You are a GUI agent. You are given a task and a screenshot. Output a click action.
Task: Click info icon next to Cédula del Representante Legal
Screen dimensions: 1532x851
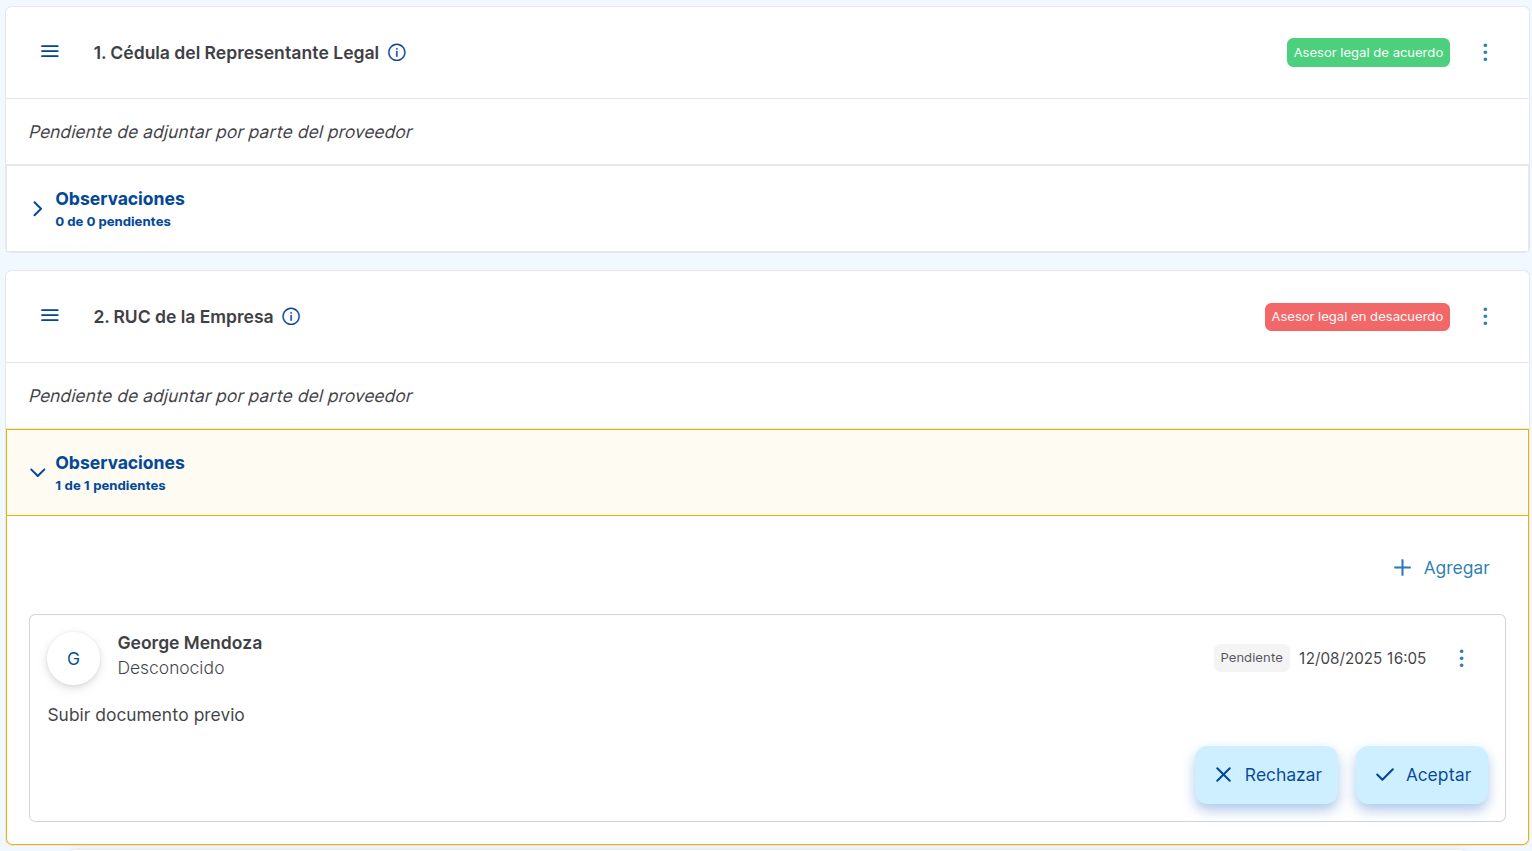(397, 53)
